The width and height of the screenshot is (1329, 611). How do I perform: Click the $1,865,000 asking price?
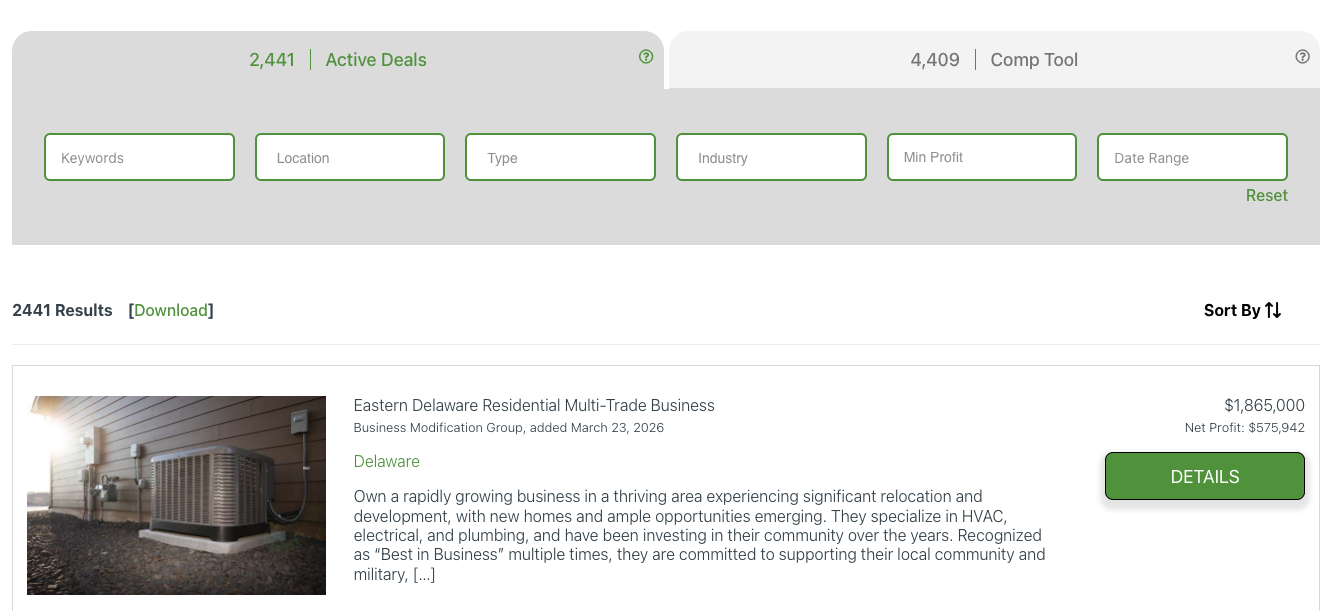click(x=1264, y=405)
